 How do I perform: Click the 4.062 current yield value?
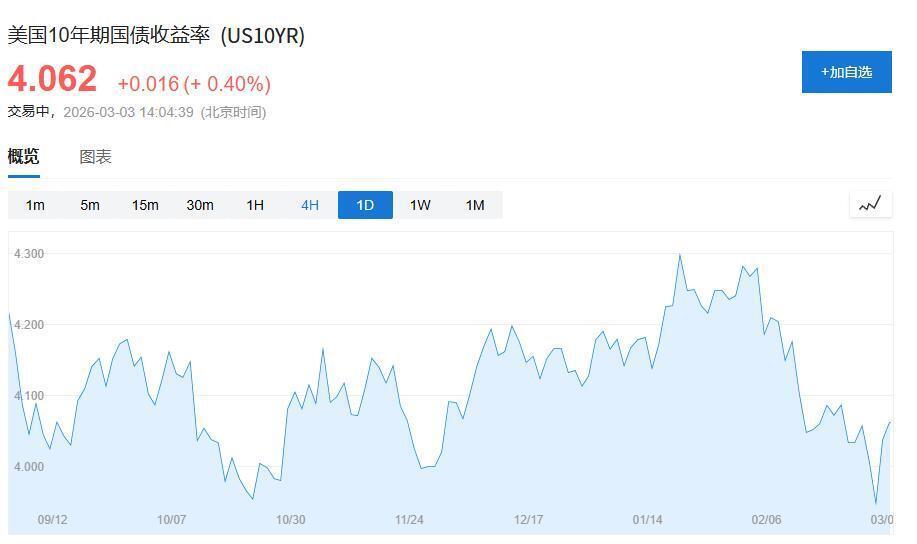[53, 80]
